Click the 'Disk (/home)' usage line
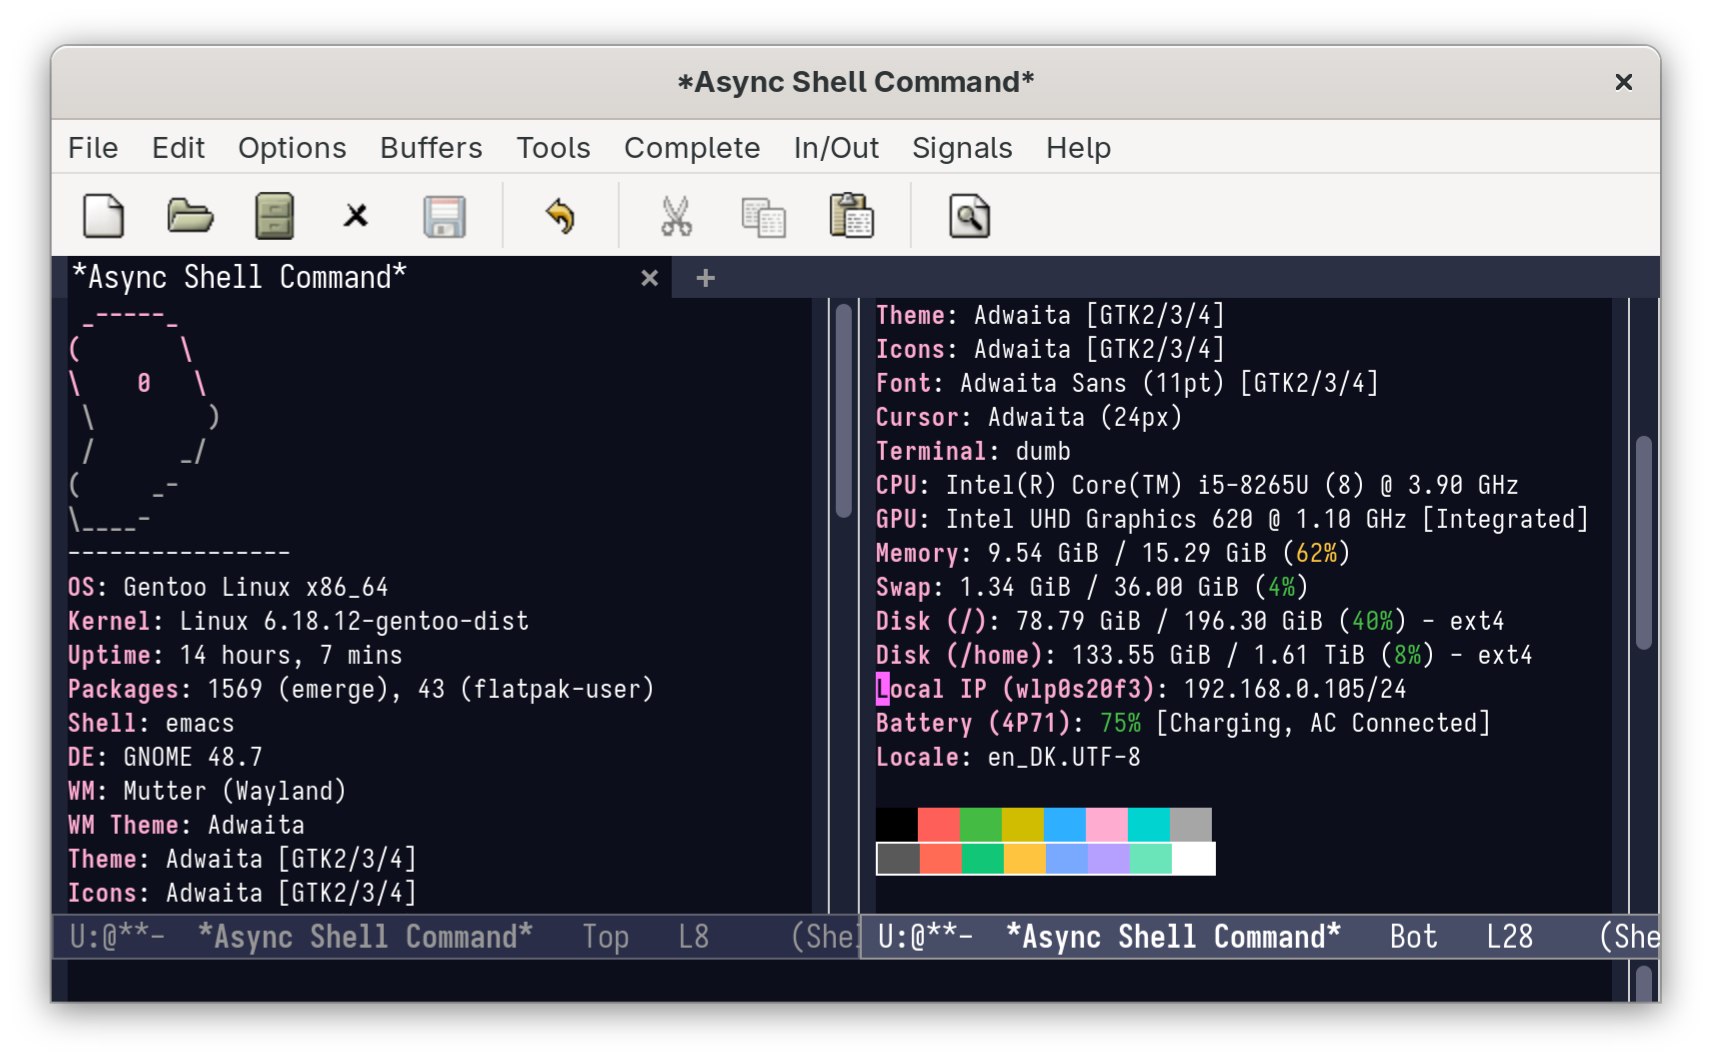 [1204, 655]
